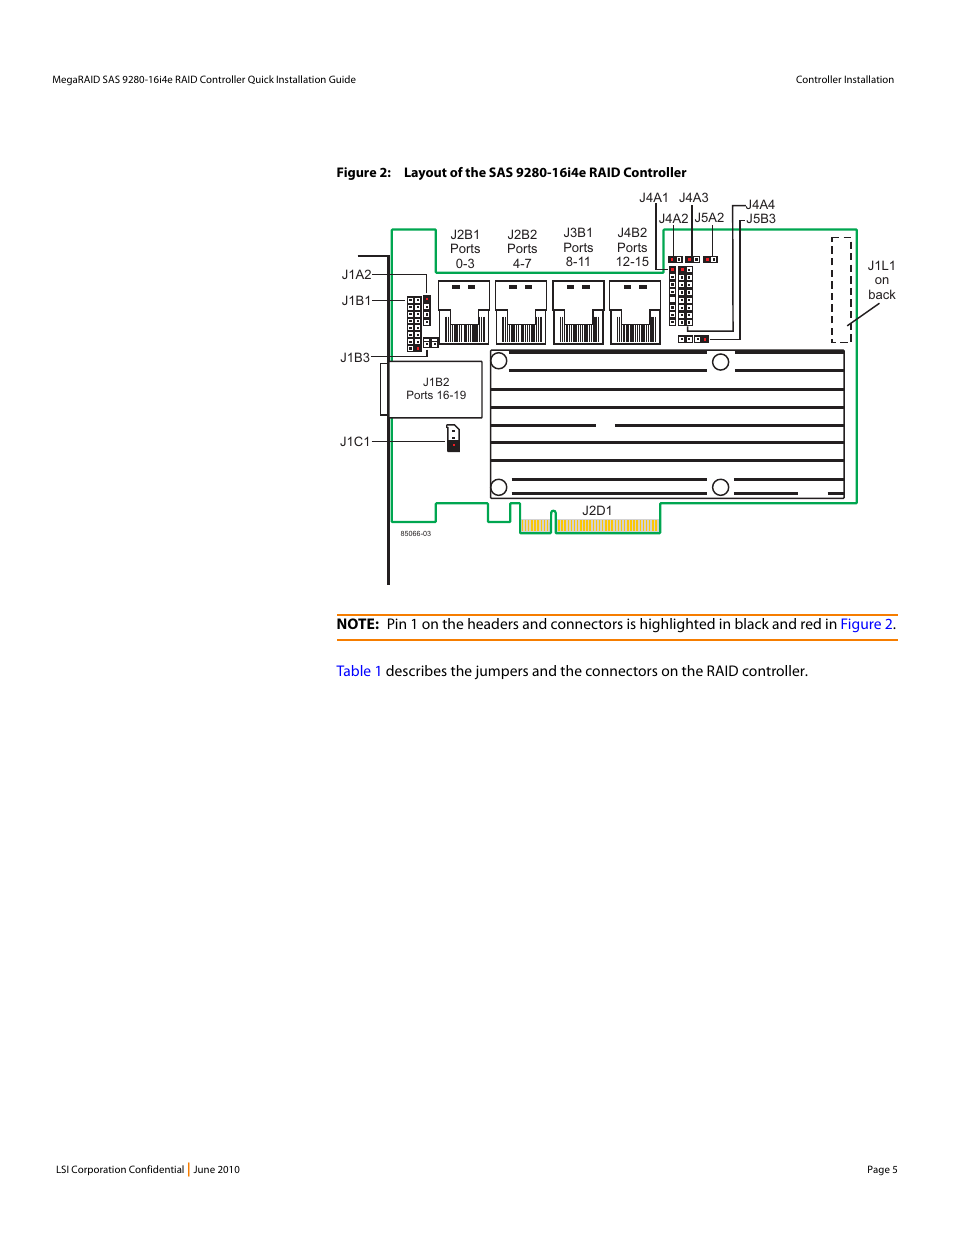
Task: Click the J1C1 label
Action: 355,441
